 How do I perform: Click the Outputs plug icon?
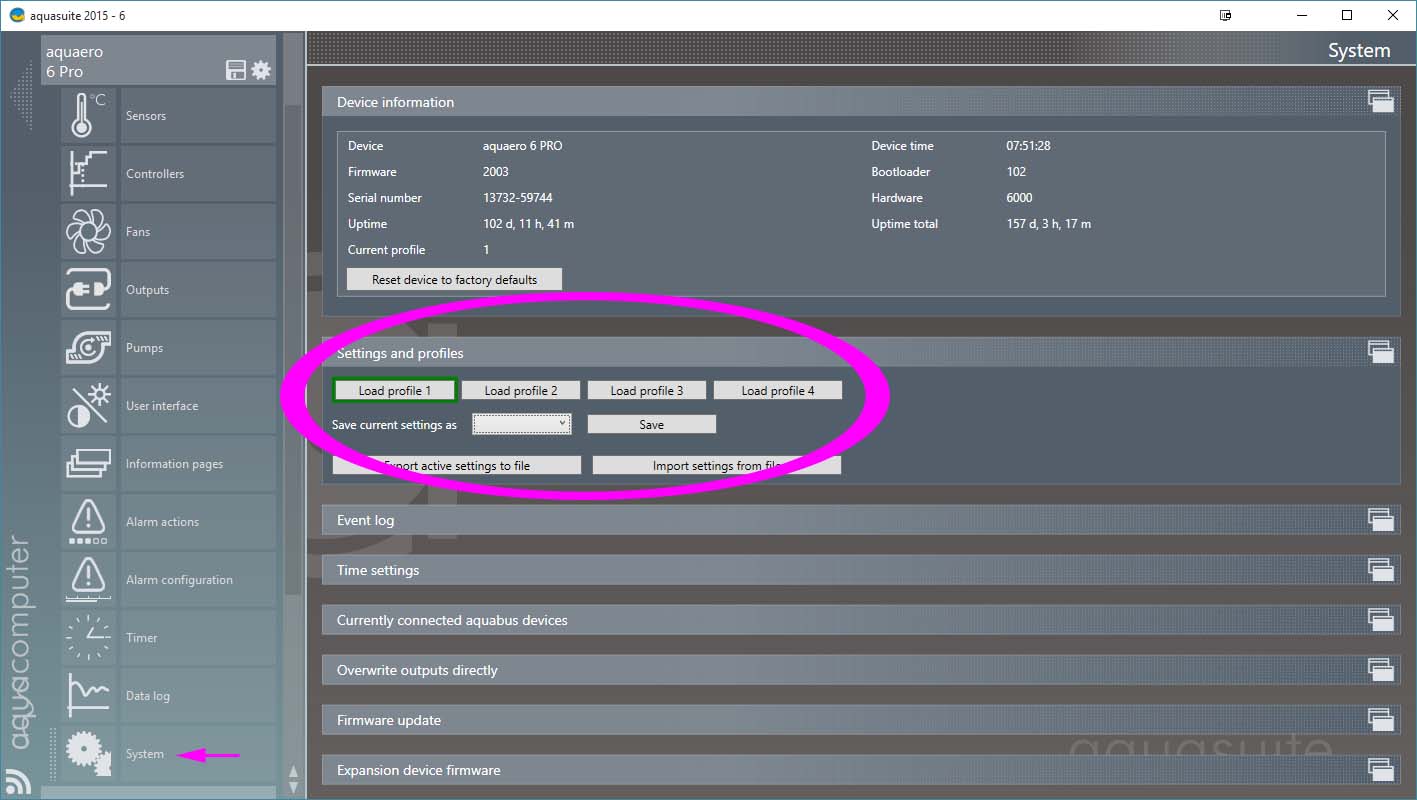(x=88, y=290)
